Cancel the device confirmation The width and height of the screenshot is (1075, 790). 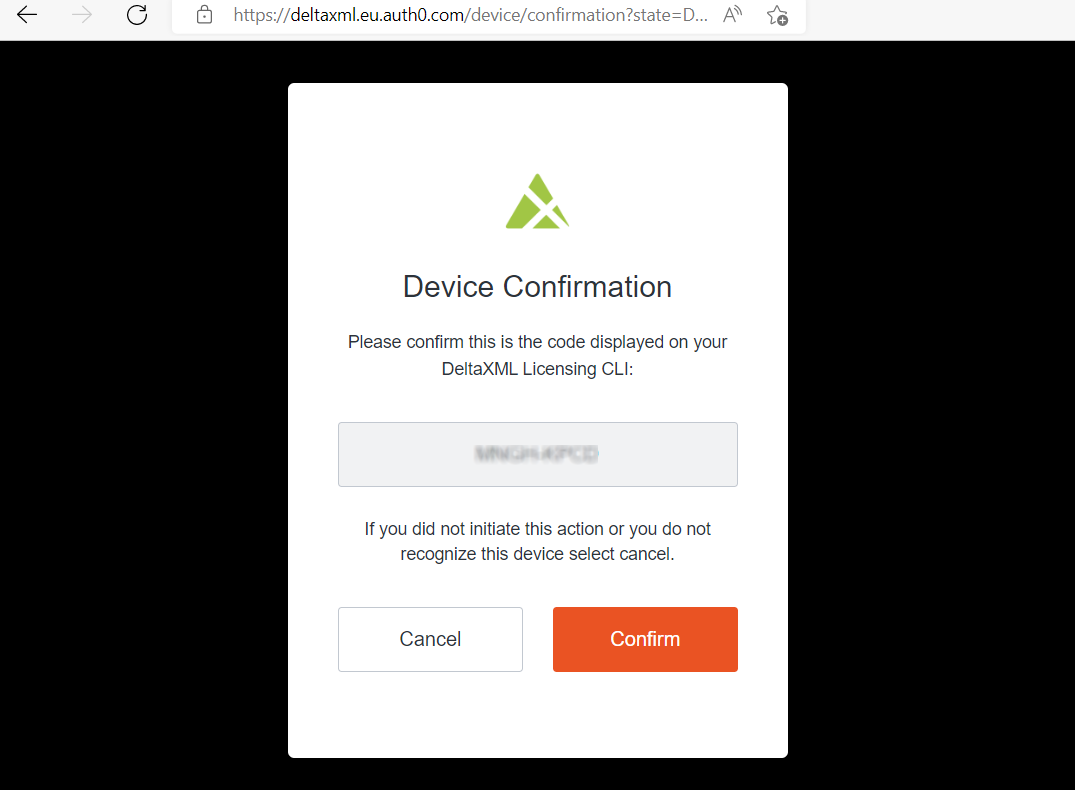point(431,639)
